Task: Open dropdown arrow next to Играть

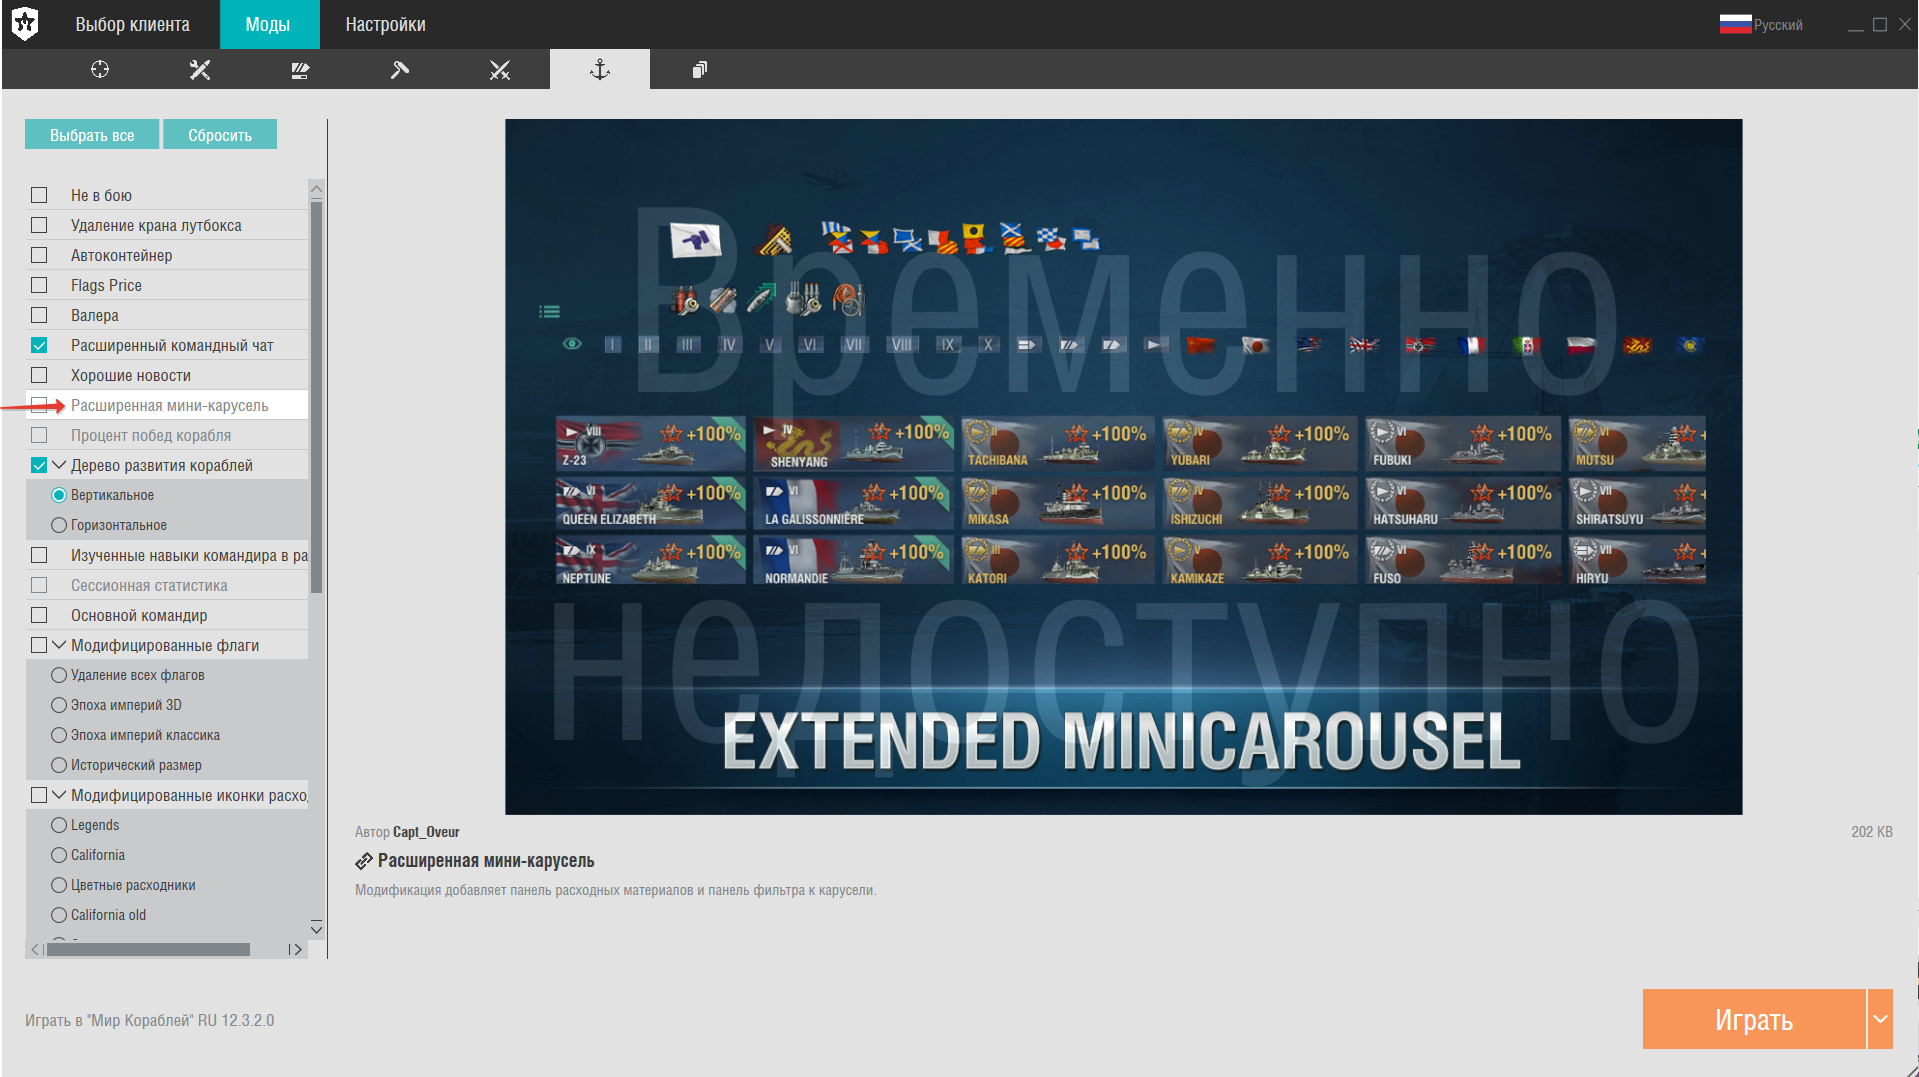Action: coord(1880,1019)
